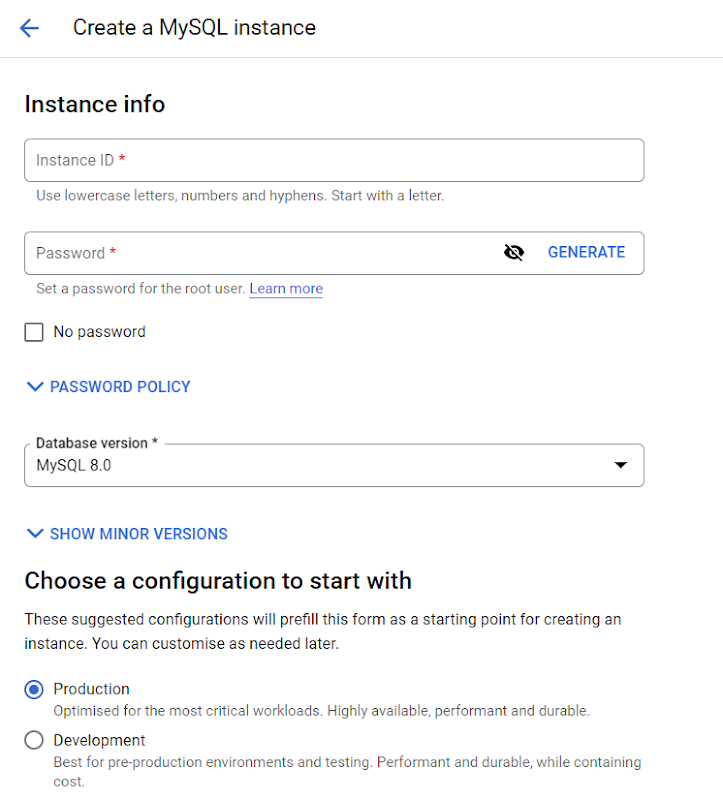Click the 'No password' label text
The width and height of the screenshot is (723, 800).
click(99, 332)
